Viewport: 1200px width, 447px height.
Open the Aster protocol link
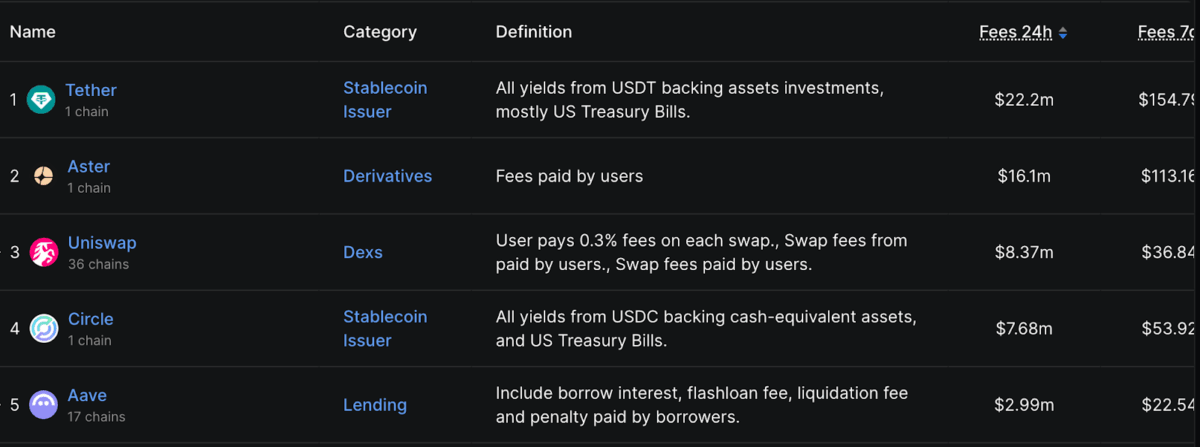[x=89, y=166]
